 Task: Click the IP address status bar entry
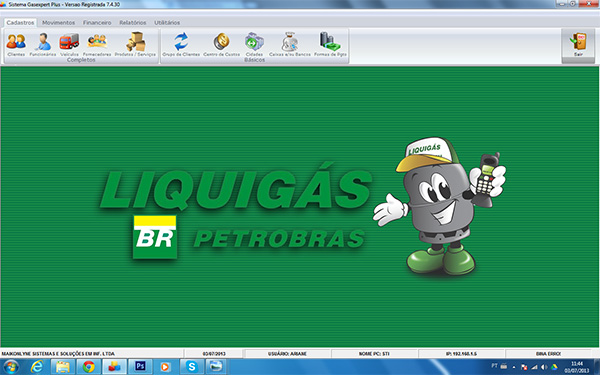coord(461,354)
